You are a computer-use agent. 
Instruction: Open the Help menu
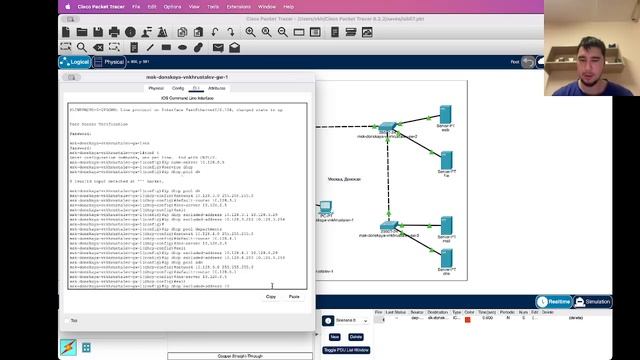click(x=289, y=7)
